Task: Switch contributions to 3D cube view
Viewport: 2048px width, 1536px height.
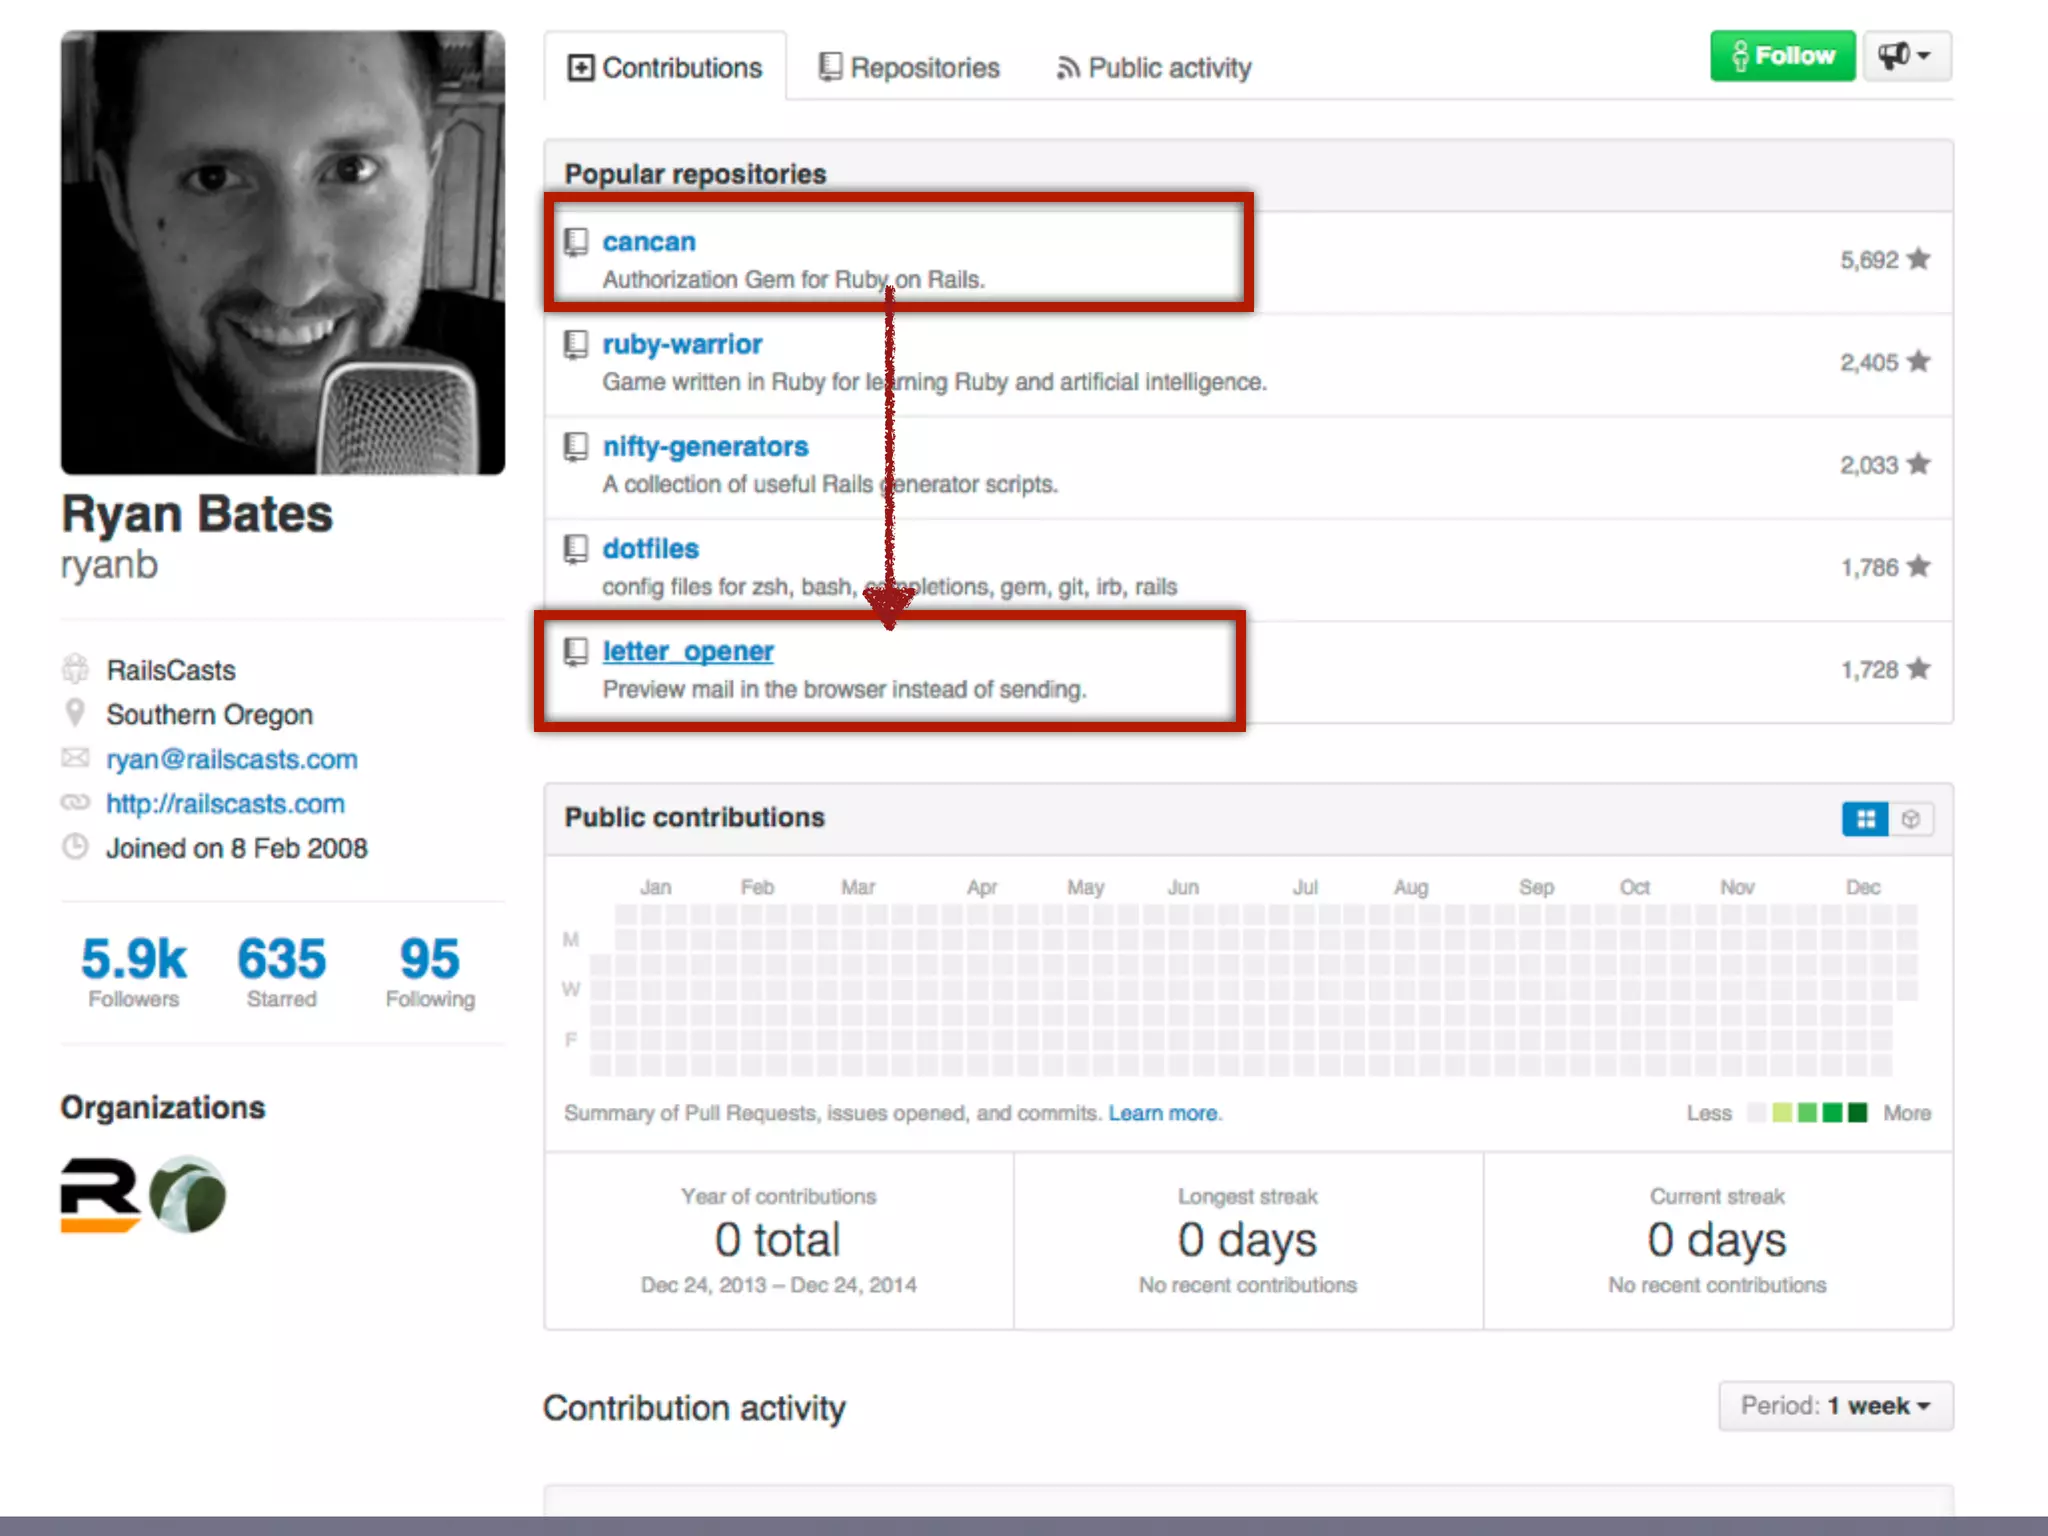Action: point(1911,819)
